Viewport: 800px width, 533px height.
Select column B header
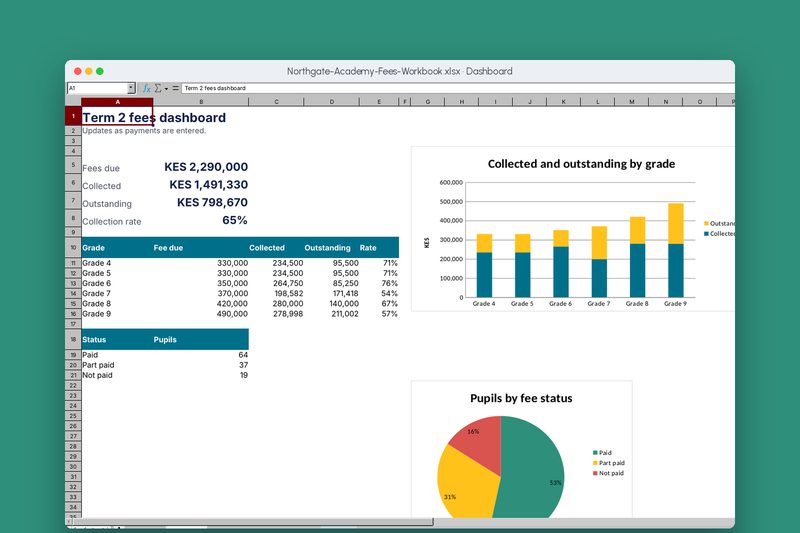(x=201, y=102)
